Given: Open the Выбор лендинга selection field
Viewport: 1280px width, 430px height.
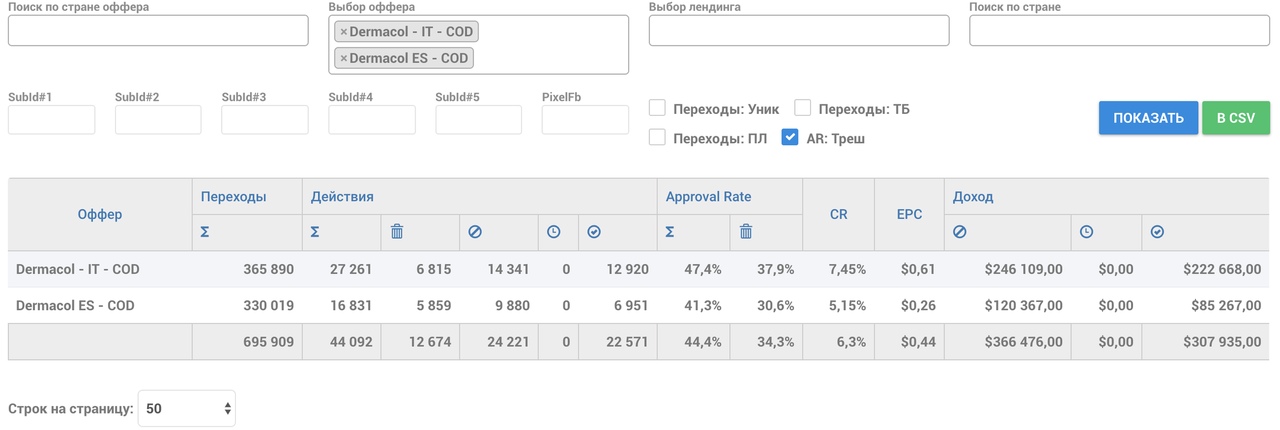Looking at the screenshot, I should click(x=799, y=31).
